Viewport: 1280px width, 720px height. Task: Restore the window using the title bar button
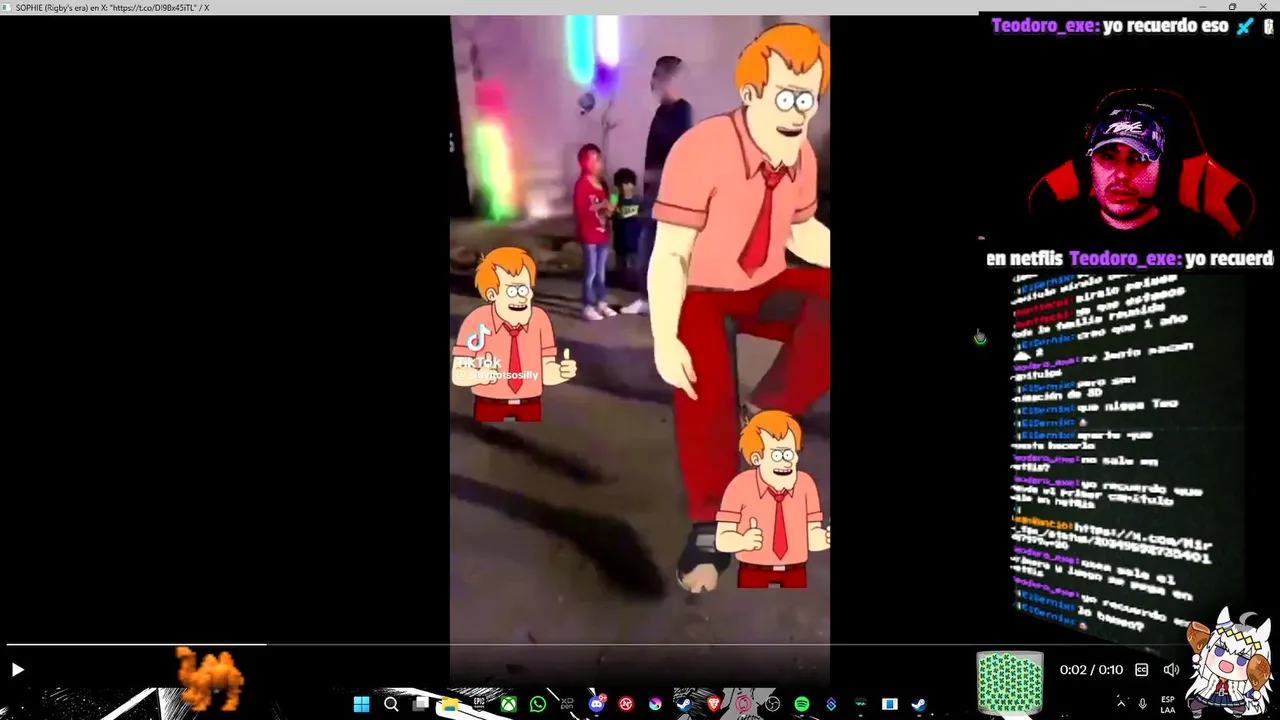click(1232, 7)
